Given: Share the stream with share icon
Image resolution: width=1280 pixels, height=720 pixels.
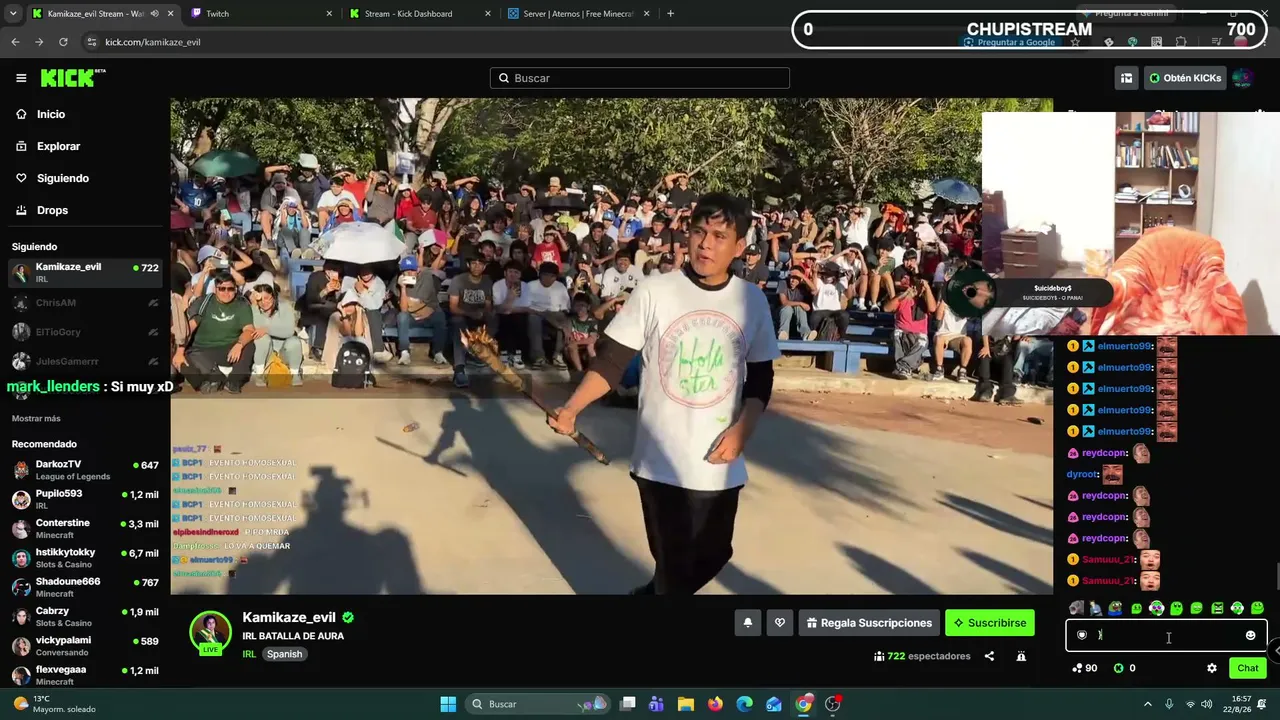Looking at the screenshot, I should 989,656.
